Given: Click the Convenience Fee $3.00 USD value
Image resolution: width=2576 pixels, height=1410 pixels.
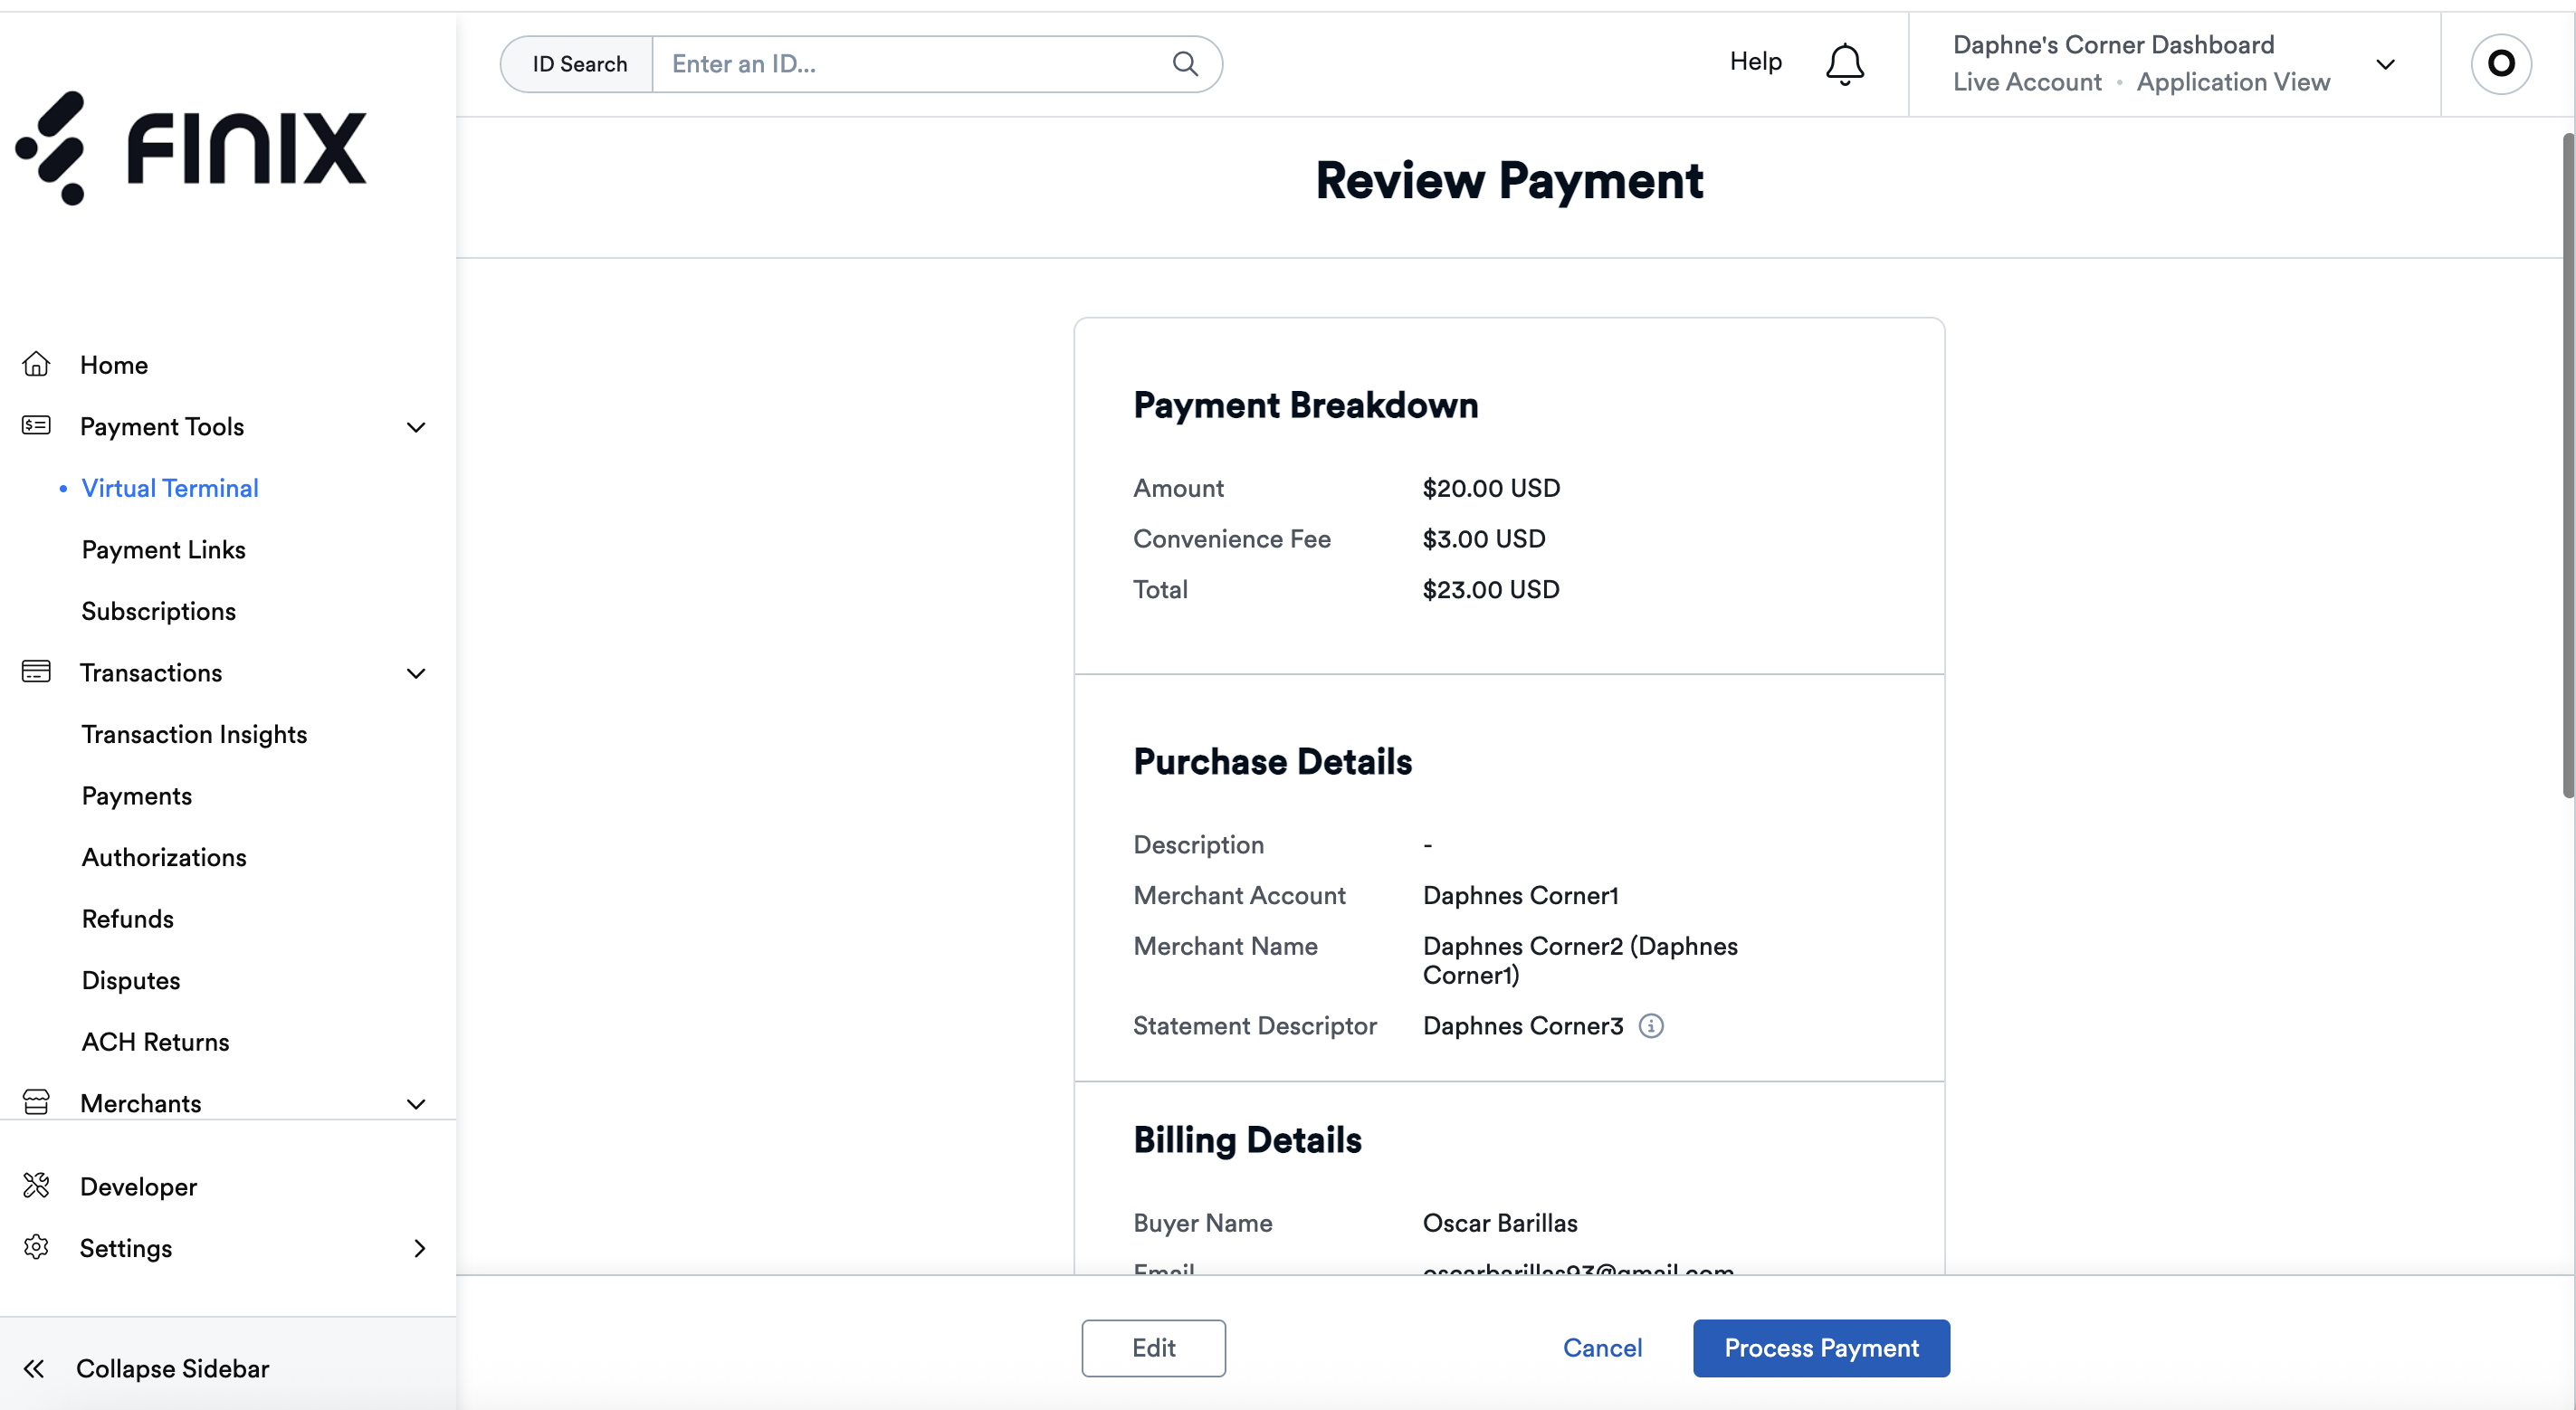Looking at the screenshot, I should pos(1484,539).
